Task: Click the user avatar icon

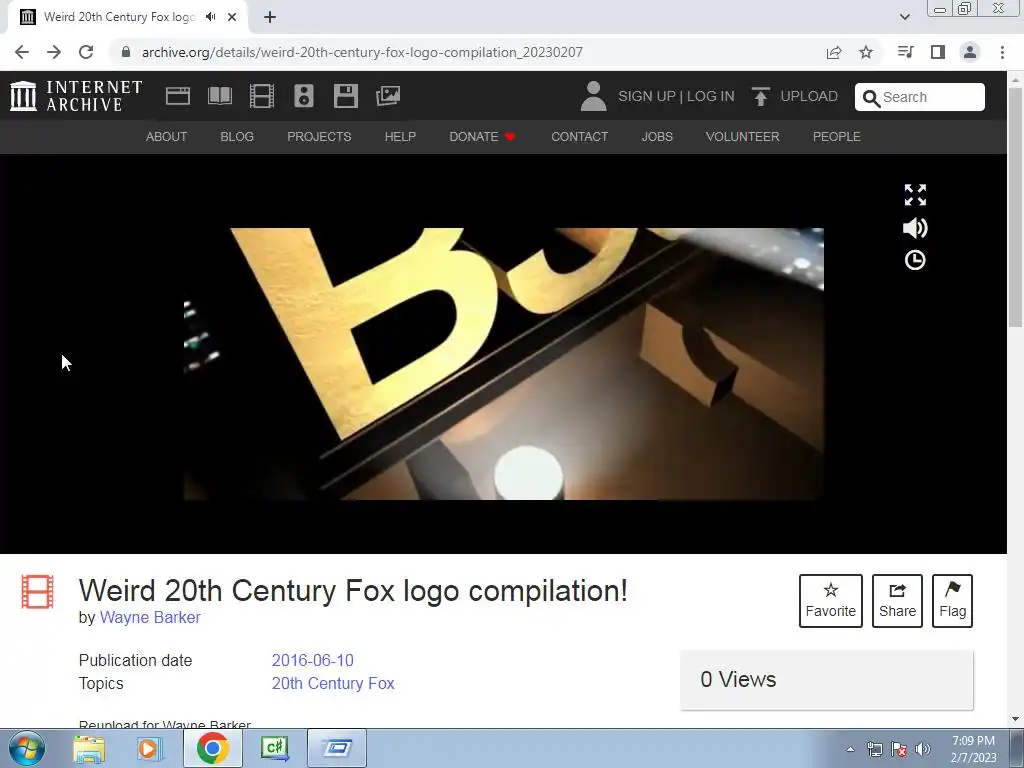Action: coord(593,96)
